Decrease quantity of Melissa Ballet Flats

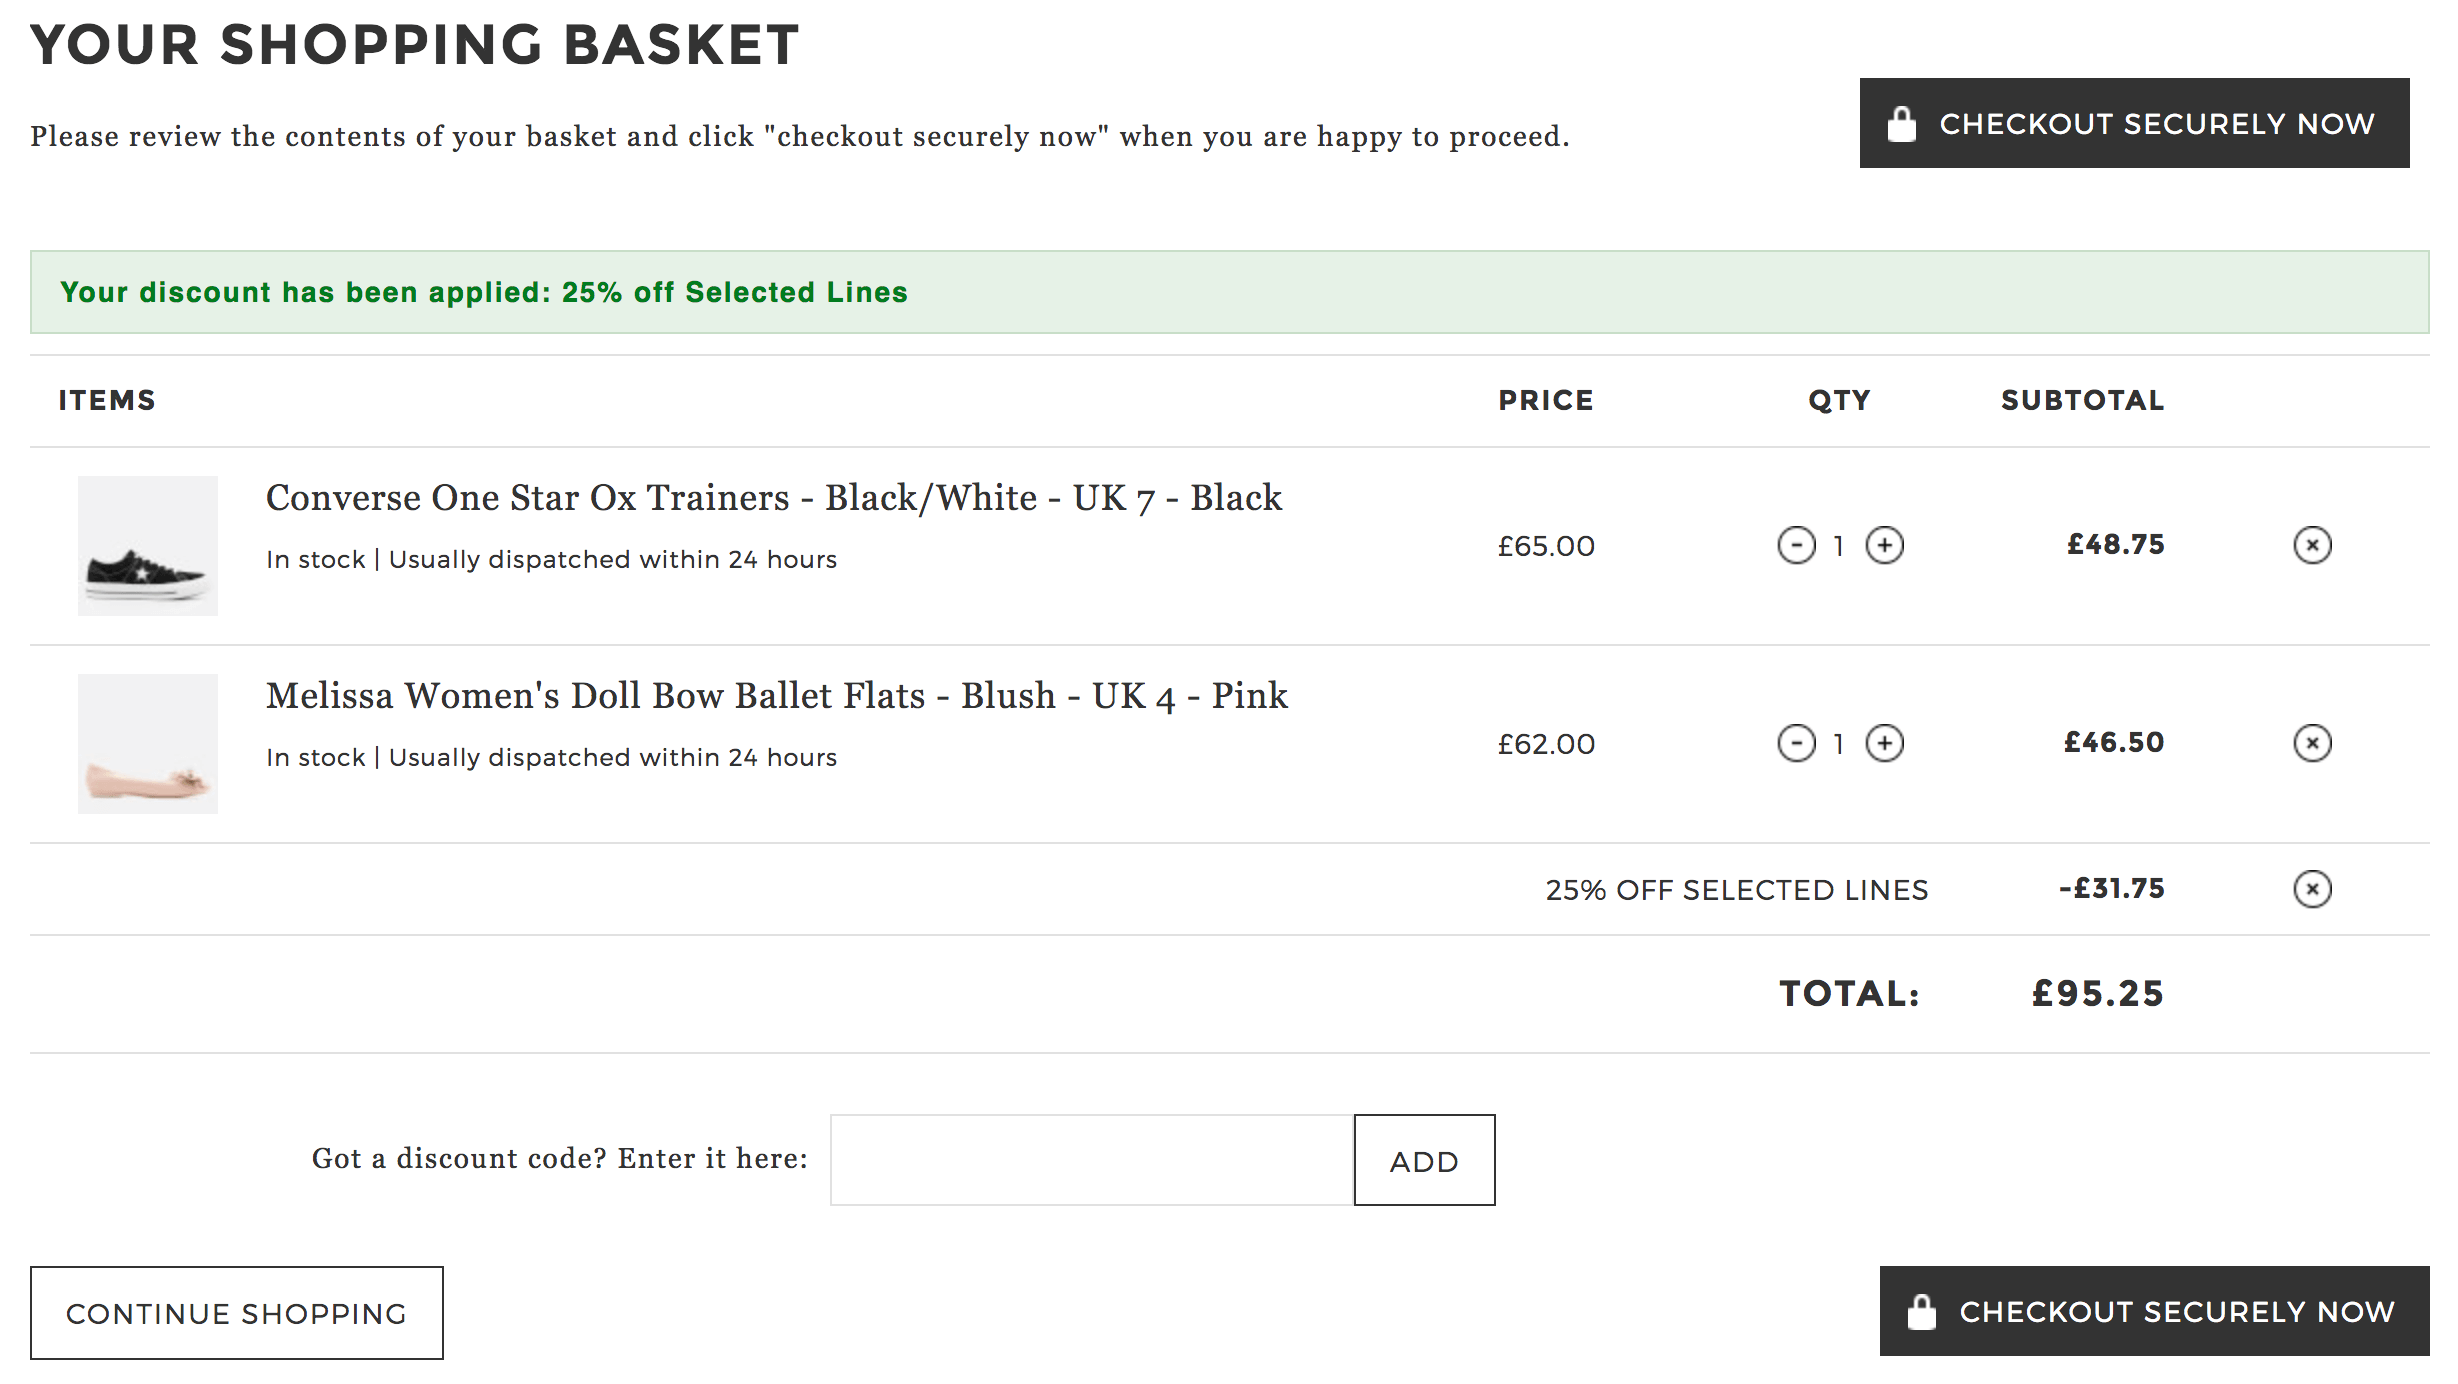1796,743
